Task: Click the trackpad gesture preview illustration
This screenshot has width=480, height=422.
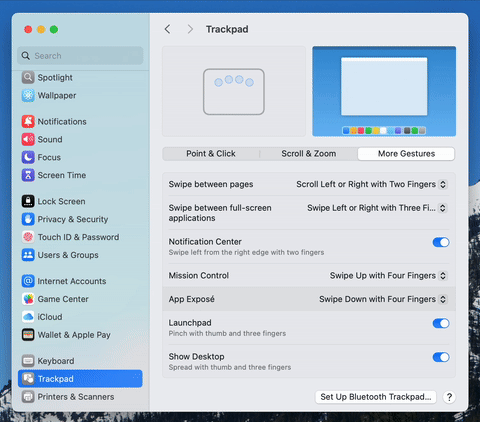Action: pos(234,91)
